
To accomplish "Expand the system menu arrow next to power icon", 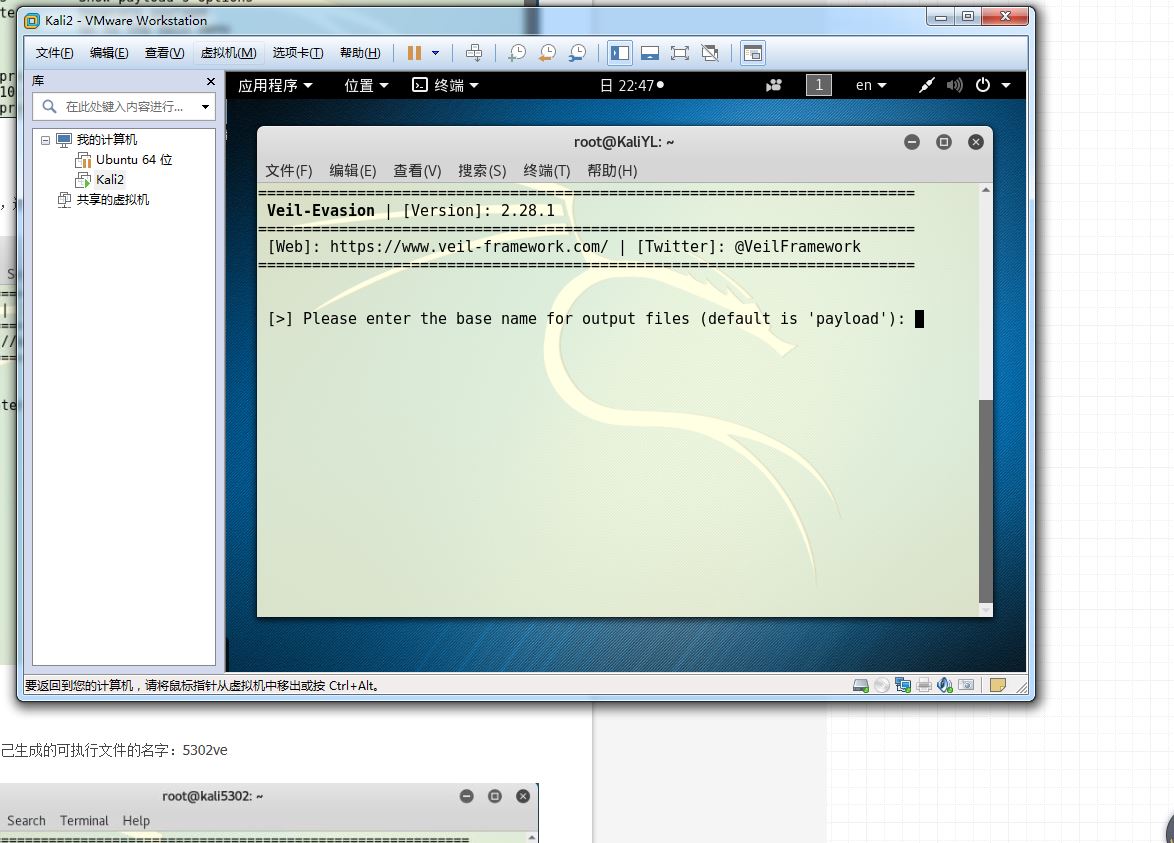I will tap(1006, 85).
